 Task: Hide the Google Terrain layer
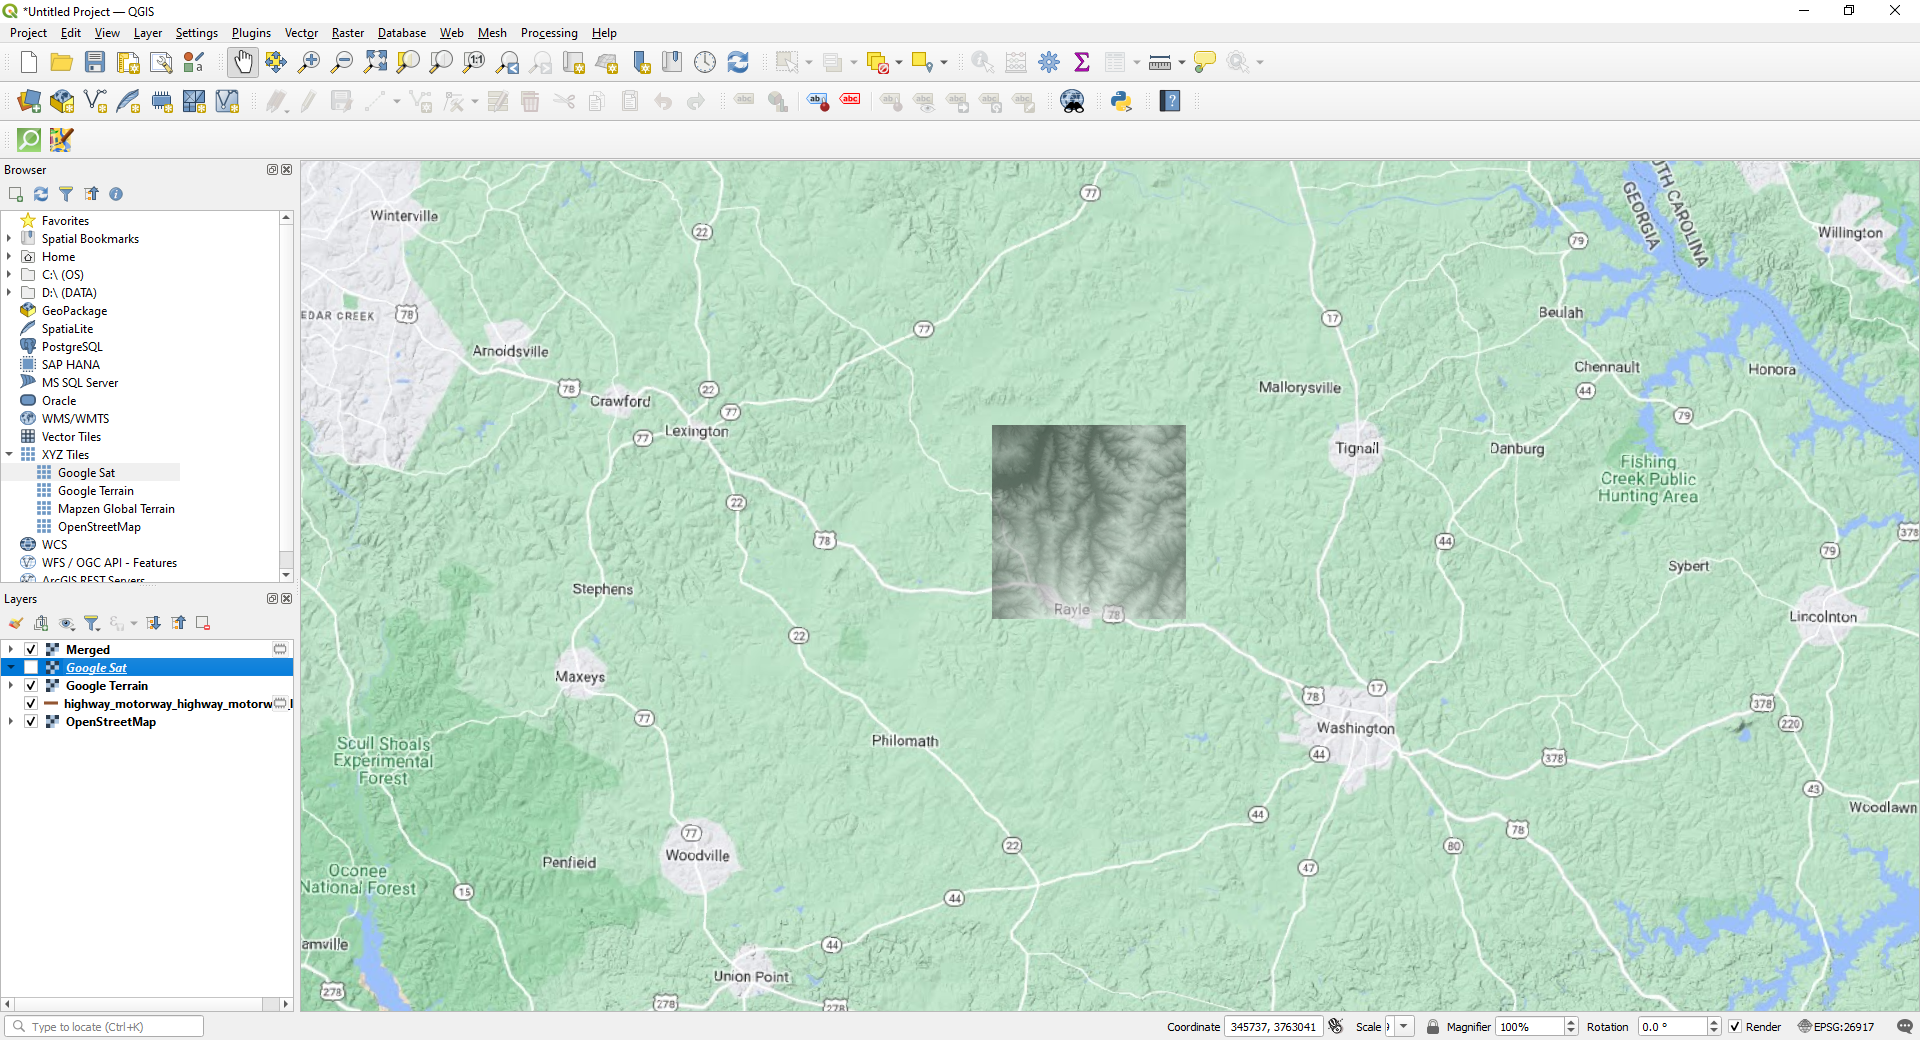[x=31, y=686]
